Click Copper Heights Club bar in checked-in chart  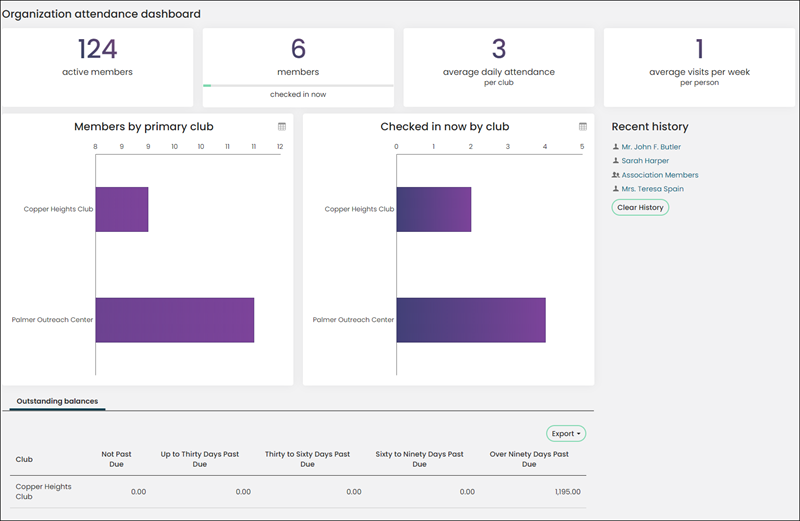(434, 209)
